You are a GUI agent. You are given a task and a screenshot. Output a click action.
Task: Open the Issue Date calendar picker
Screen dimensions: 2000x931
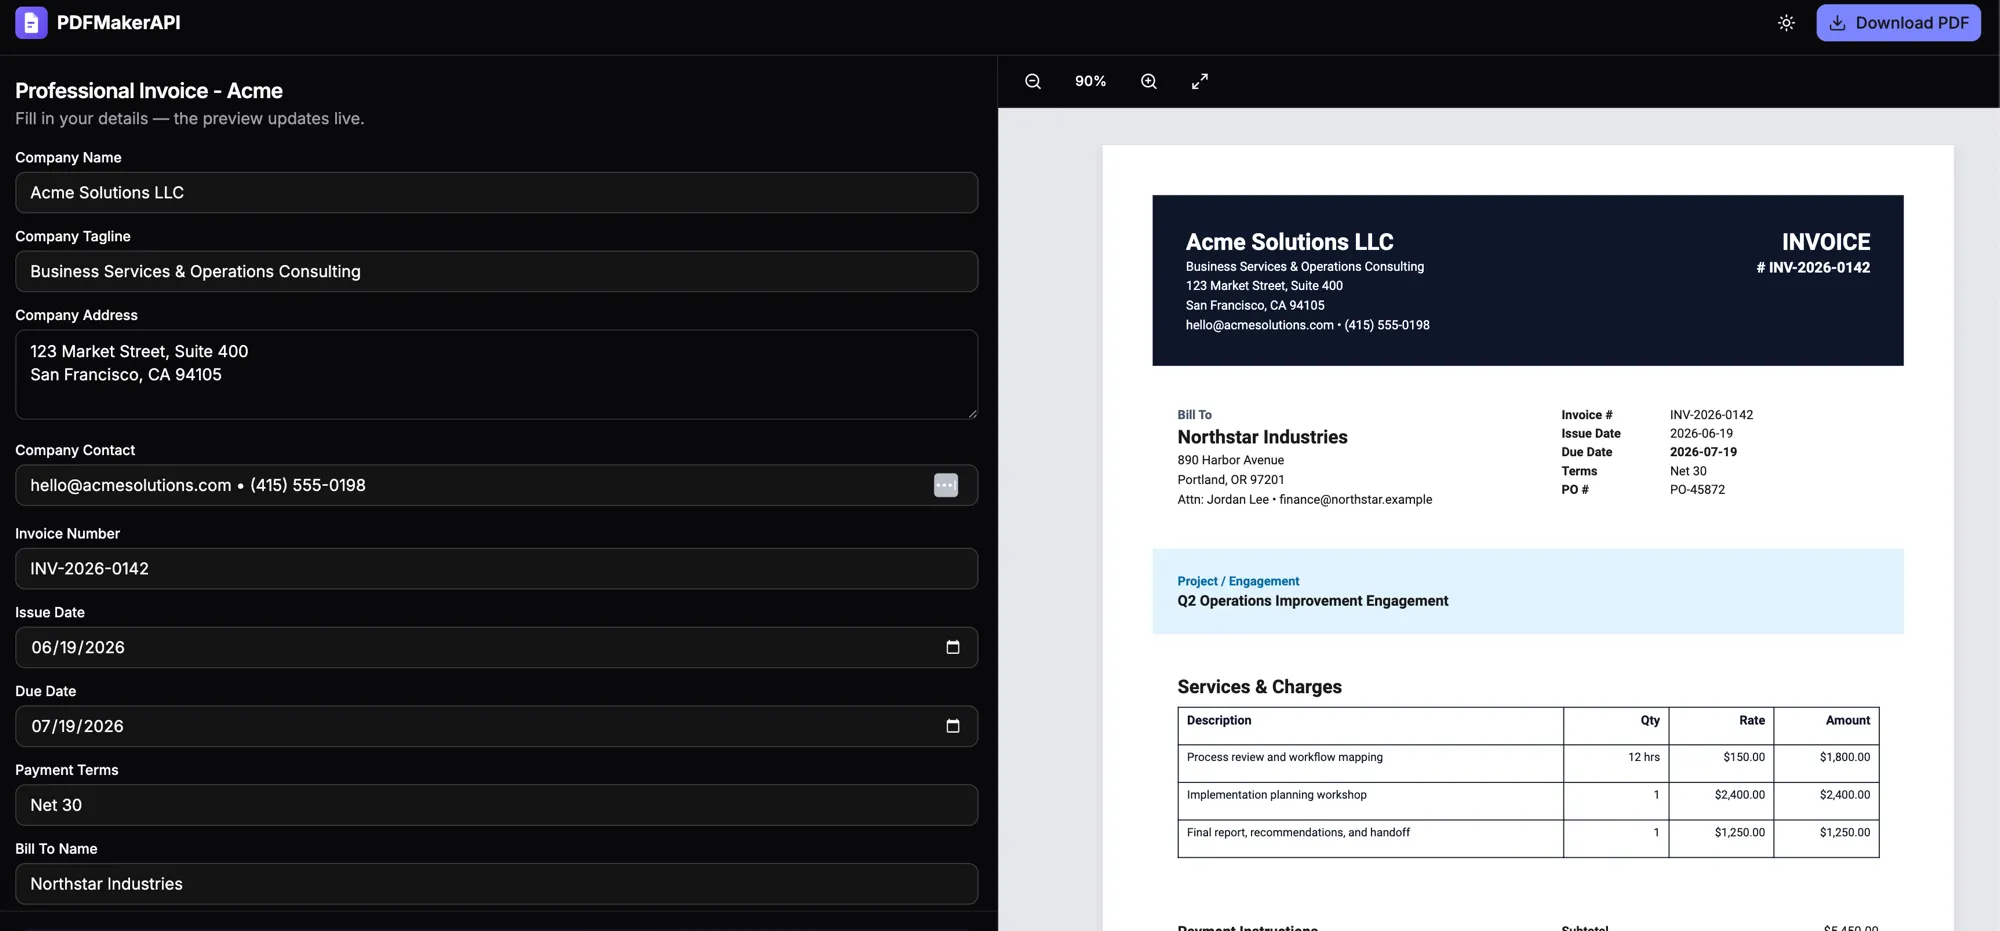[953, 647]
